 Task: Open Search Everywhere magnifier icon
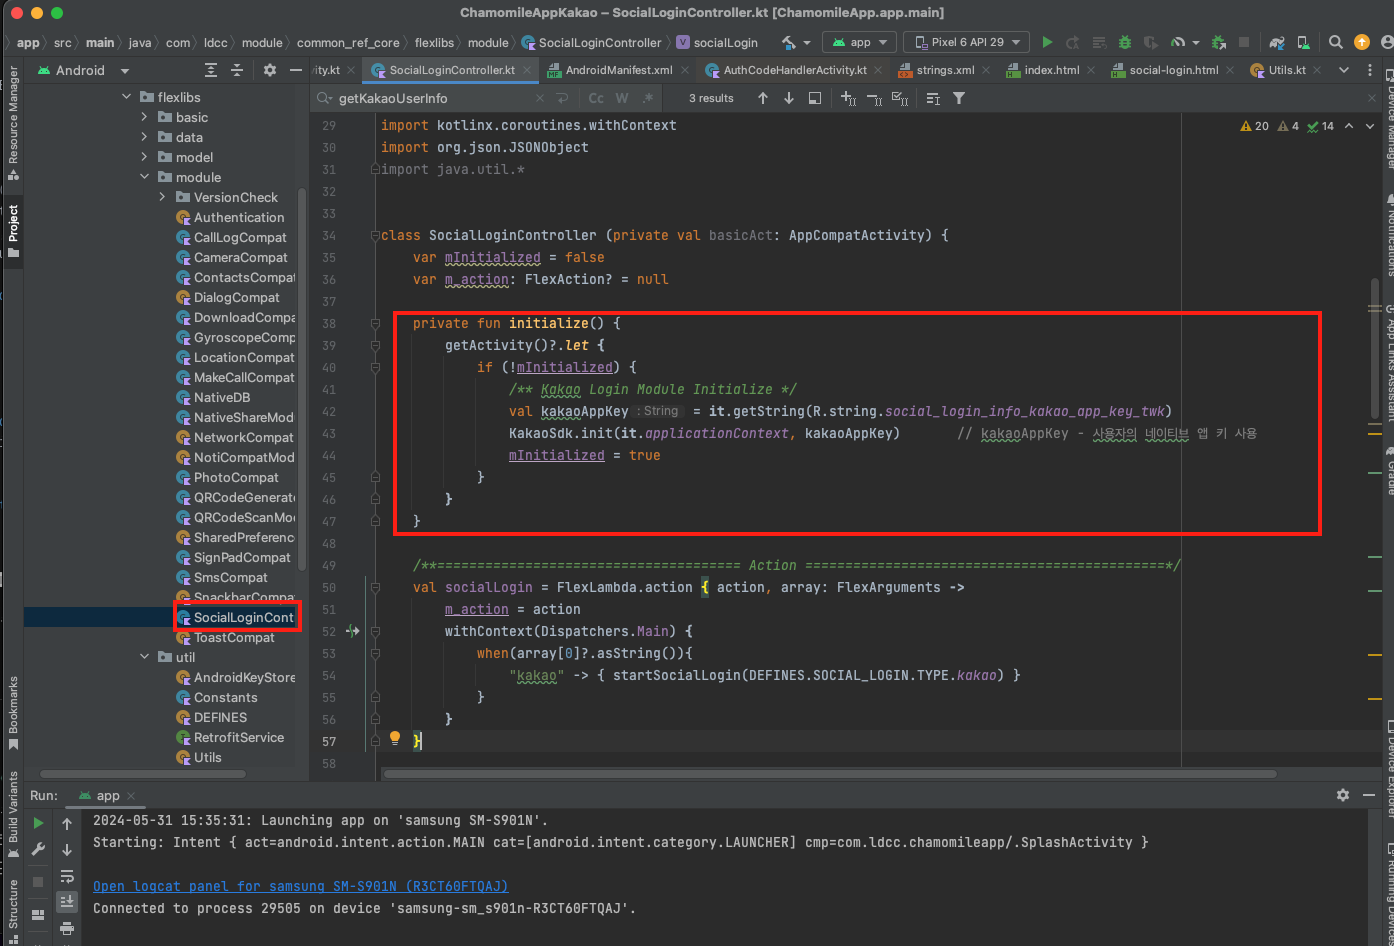click(1335, 42)
